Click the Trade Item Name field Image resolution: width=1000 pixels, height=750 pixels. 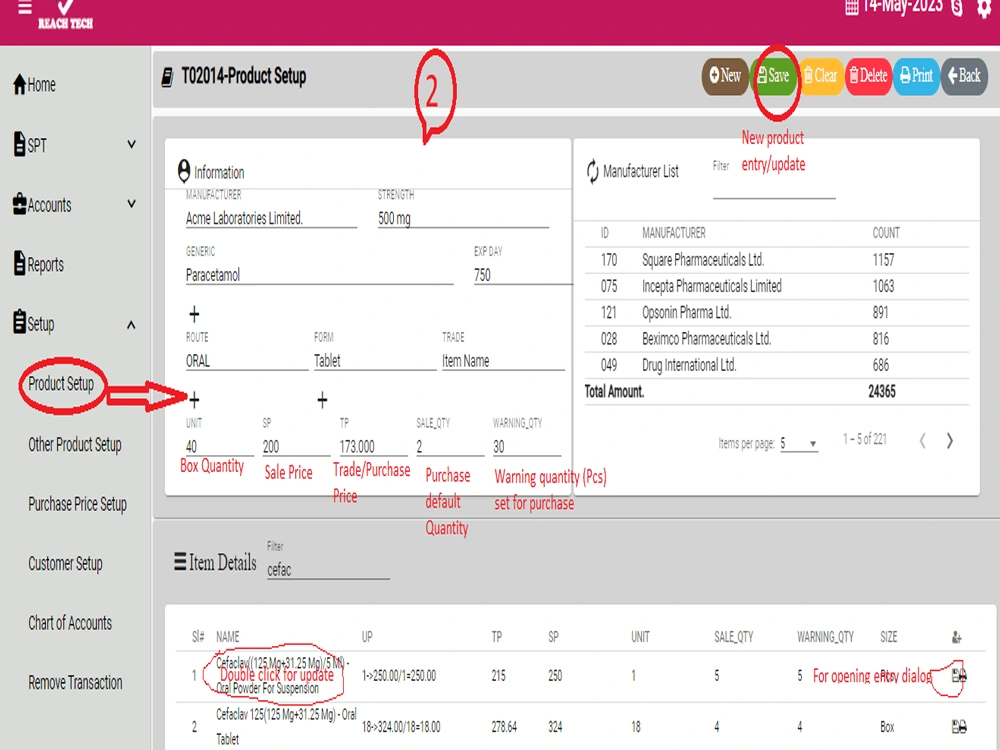coord(503,361)
